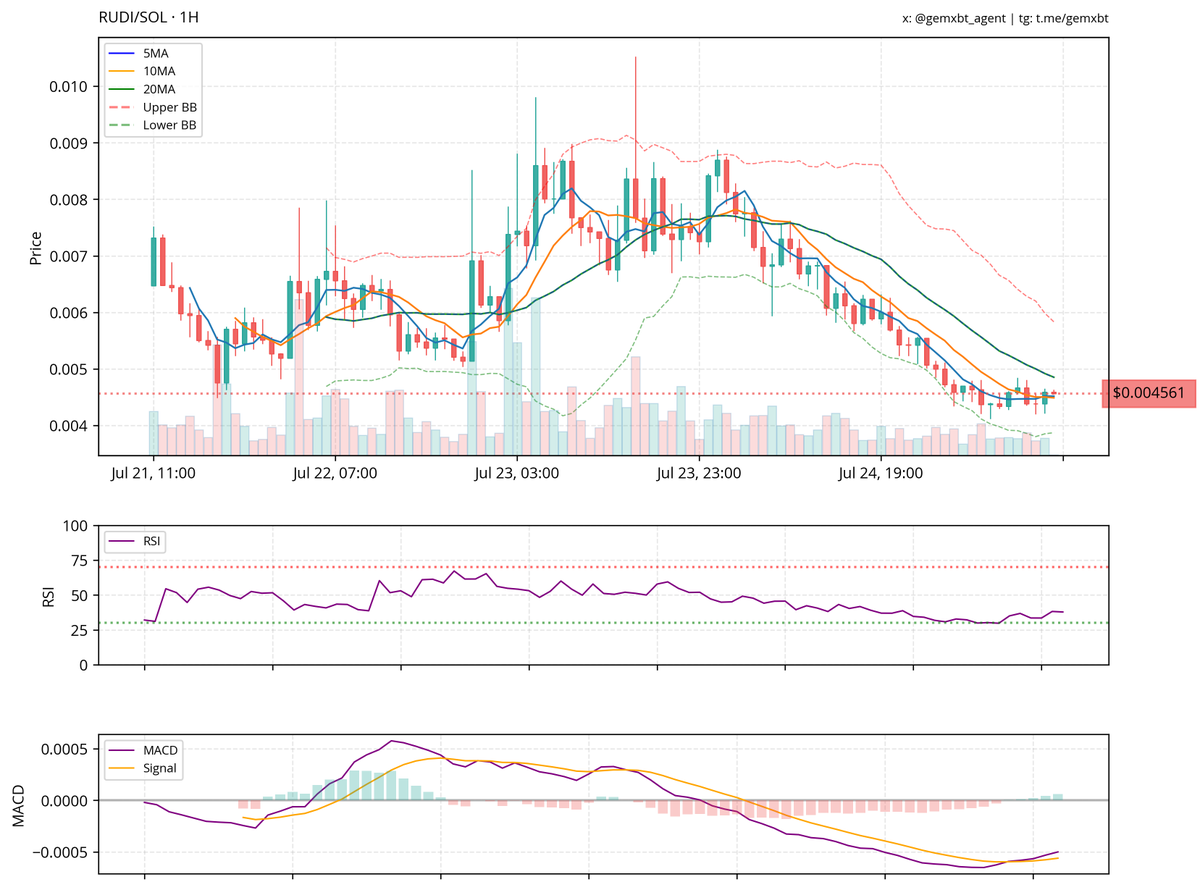The height and width of the screenshot is (890, 1200).
Task: Click the Jul 22, 07:00 time label
Action: click(335, 474)
